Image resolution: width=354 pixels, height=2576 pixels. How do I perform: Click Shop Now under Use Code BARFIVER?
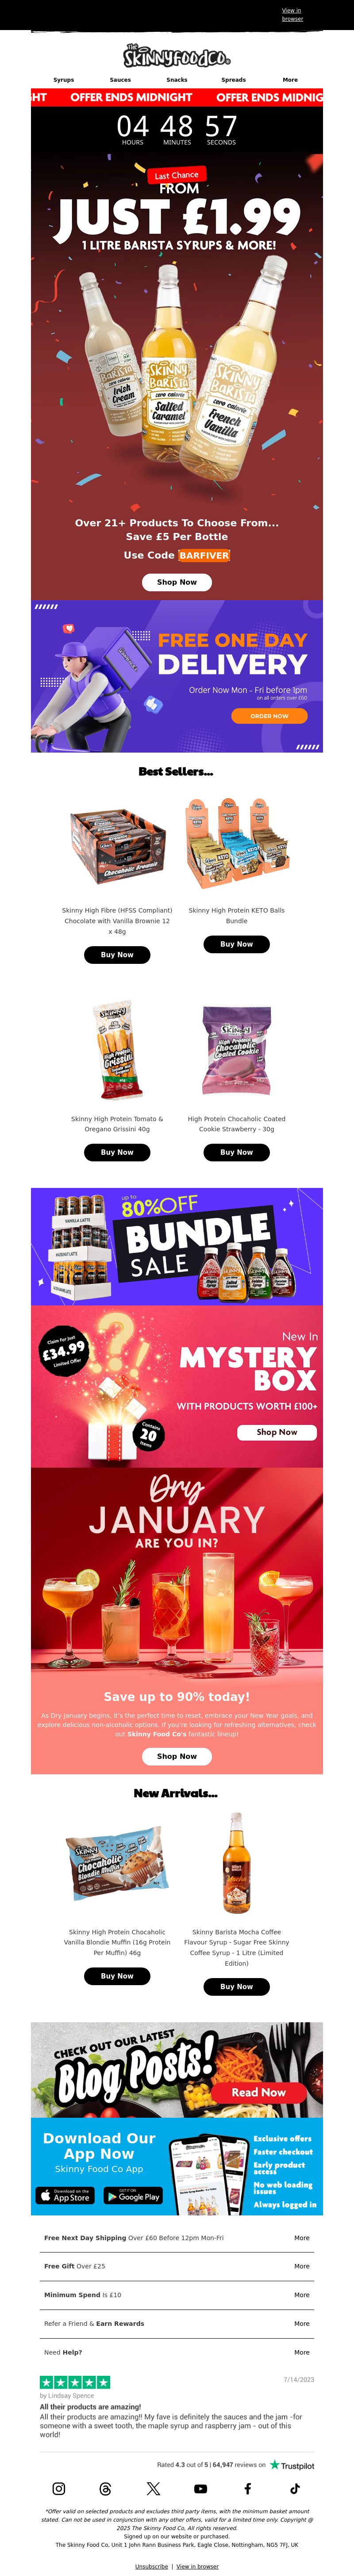coord(177,582)
